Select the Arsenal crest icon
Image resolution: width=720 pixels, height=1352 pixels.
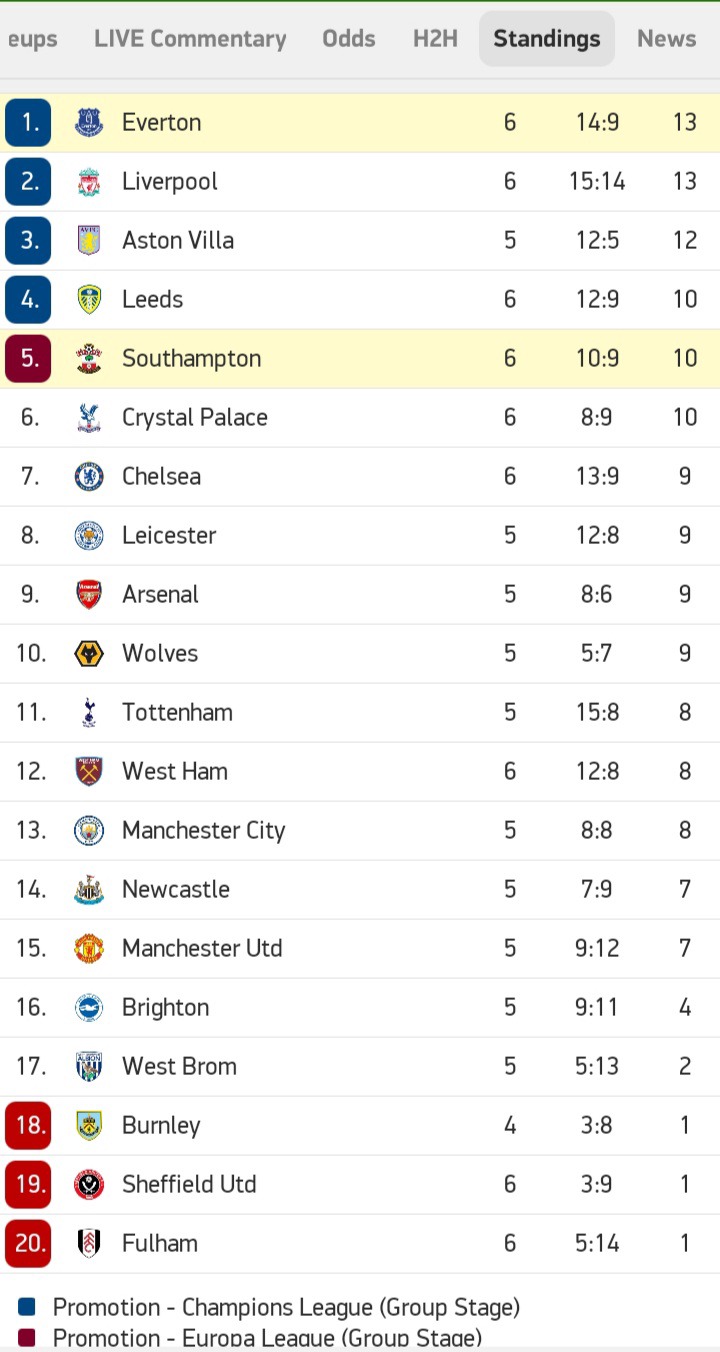tap(89, 595)
